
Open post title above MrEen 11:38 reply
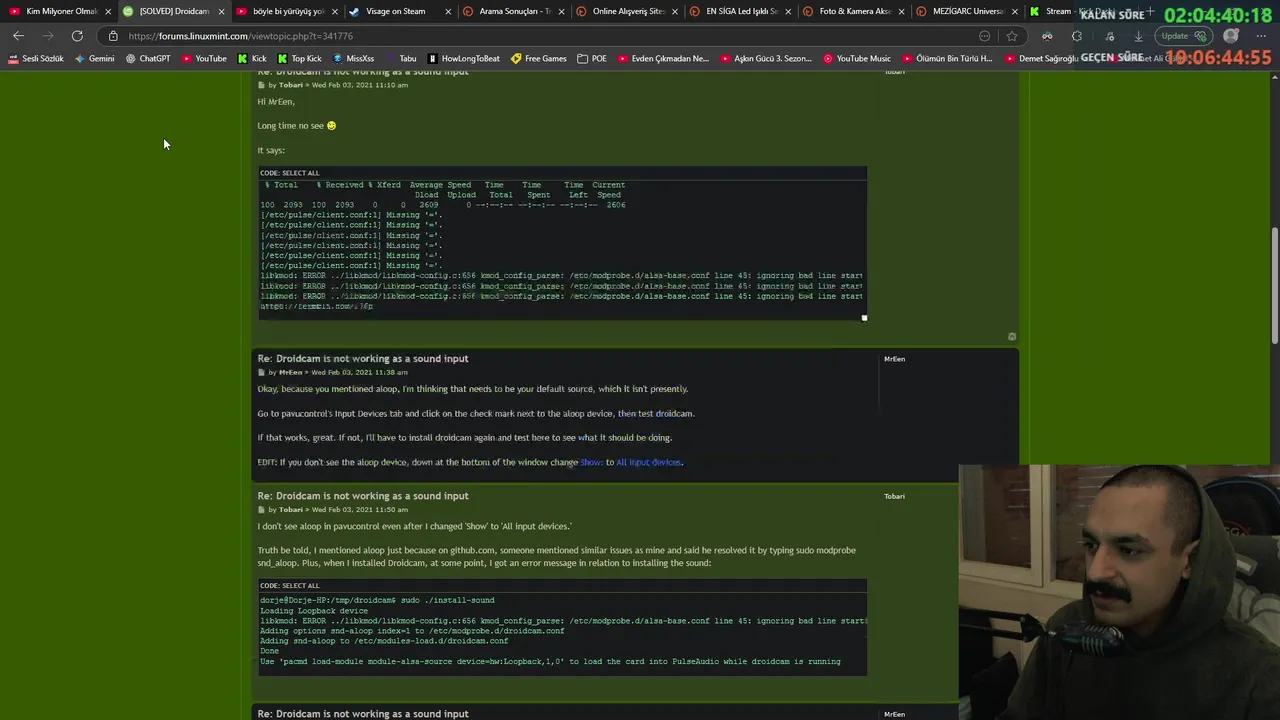click(363, 359)
